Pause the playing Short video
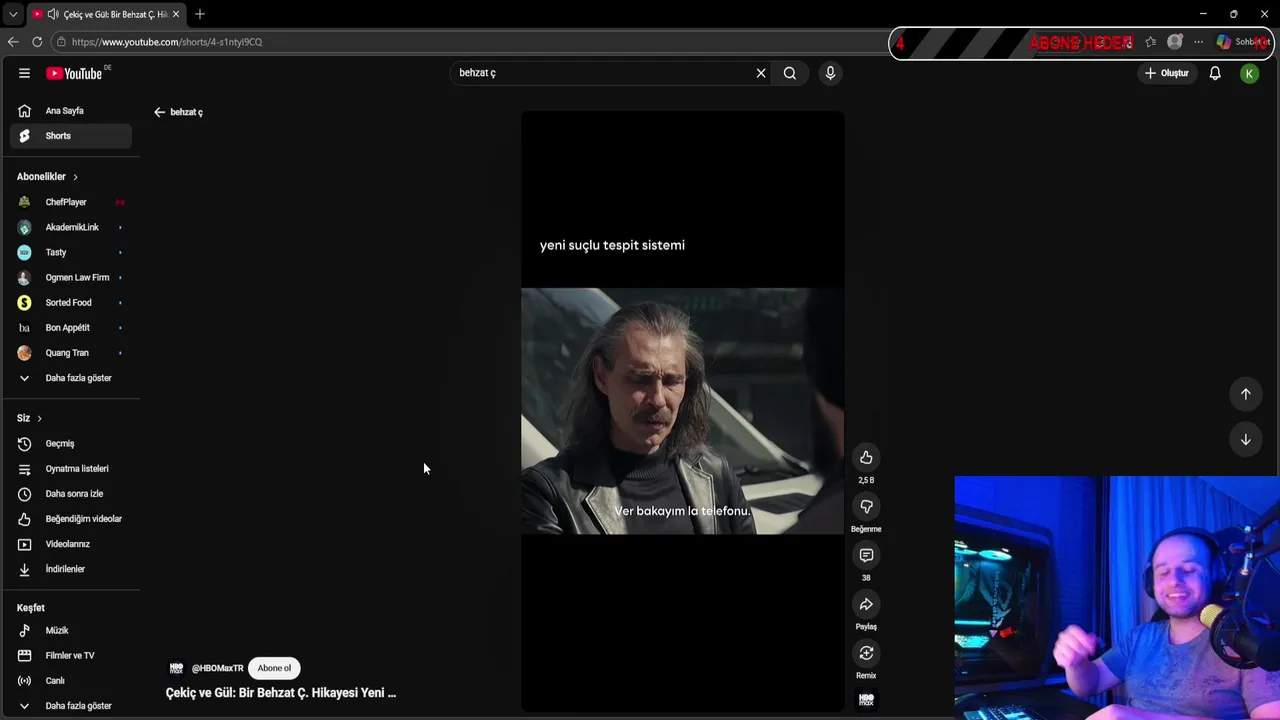The width and height of the screenshot is (1280, 720). 682,410
